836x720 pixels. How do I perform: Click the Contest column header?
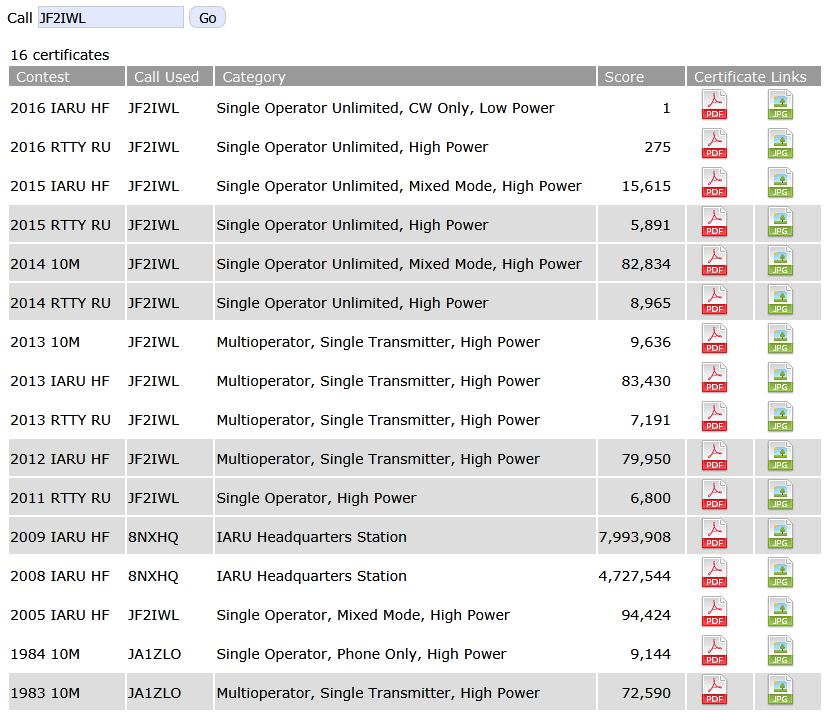pyautogui.click(x=67, y=76)
